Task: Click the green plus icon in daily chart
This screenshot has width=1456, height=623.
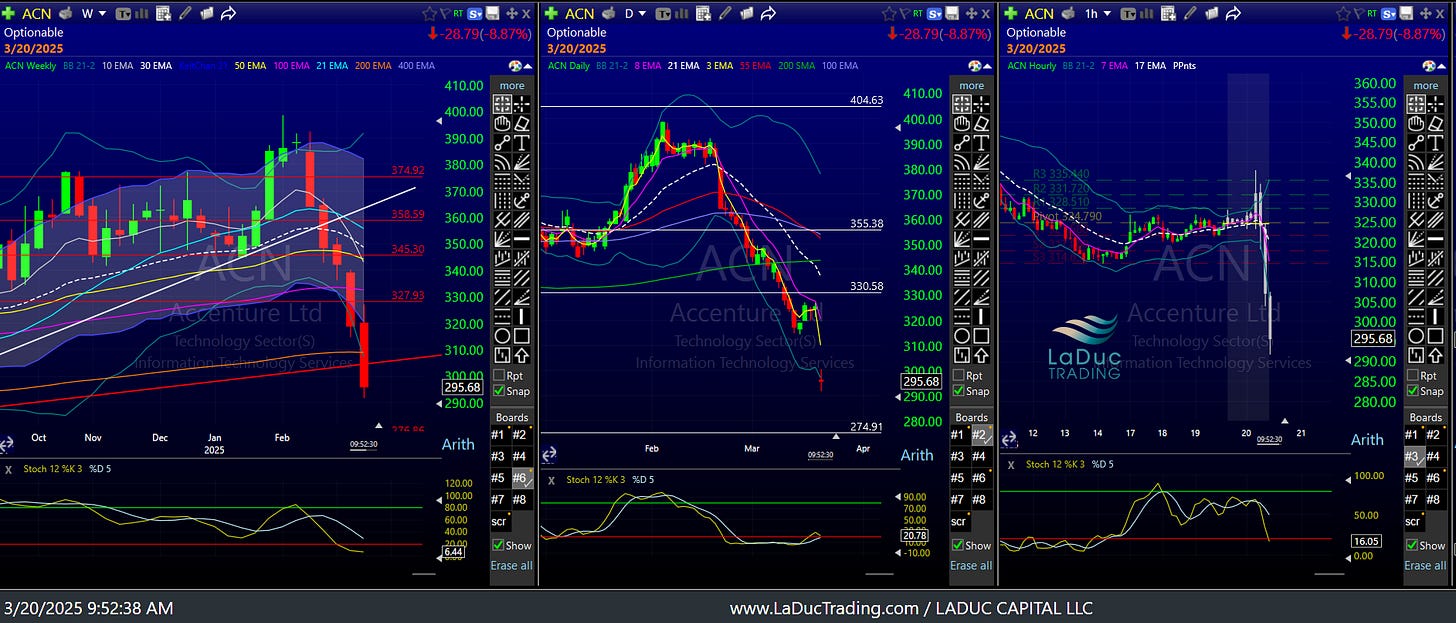Action: pyautogui.click(x=551, y=13)
